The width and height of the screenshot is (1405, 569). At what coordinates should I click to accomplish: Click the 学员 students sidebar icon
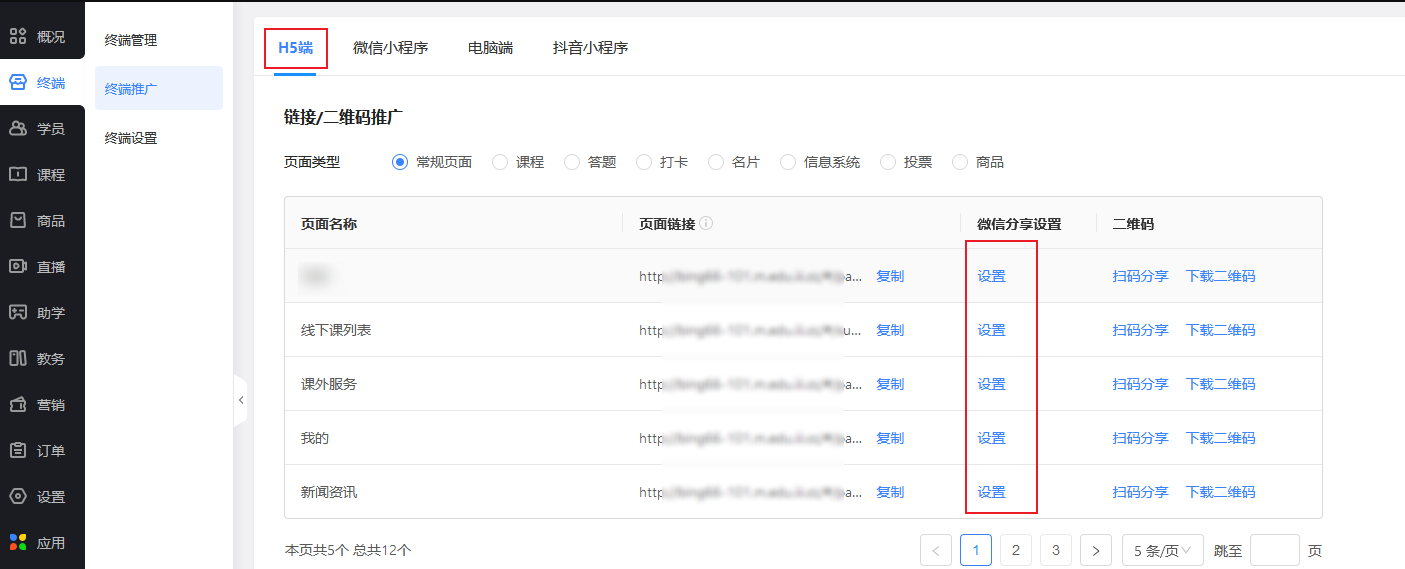click(18, 129)
